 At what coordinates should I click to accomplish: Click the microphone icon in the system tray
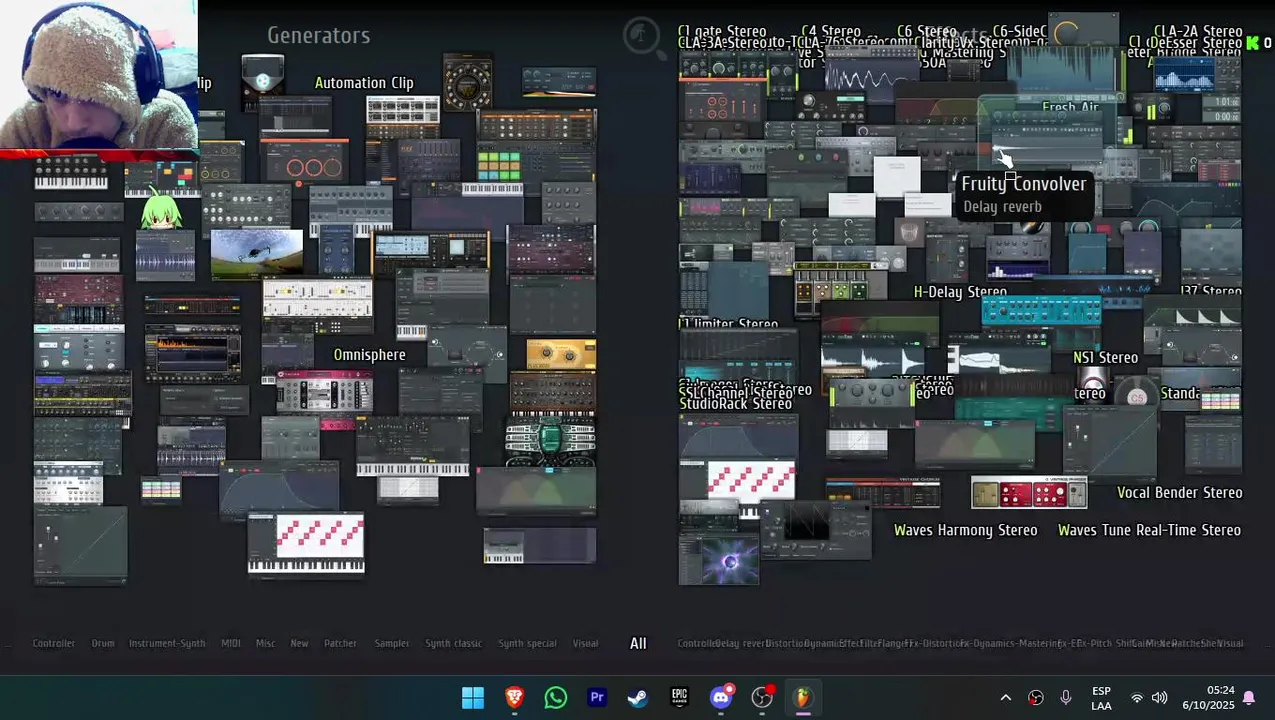pos(1066,698)
